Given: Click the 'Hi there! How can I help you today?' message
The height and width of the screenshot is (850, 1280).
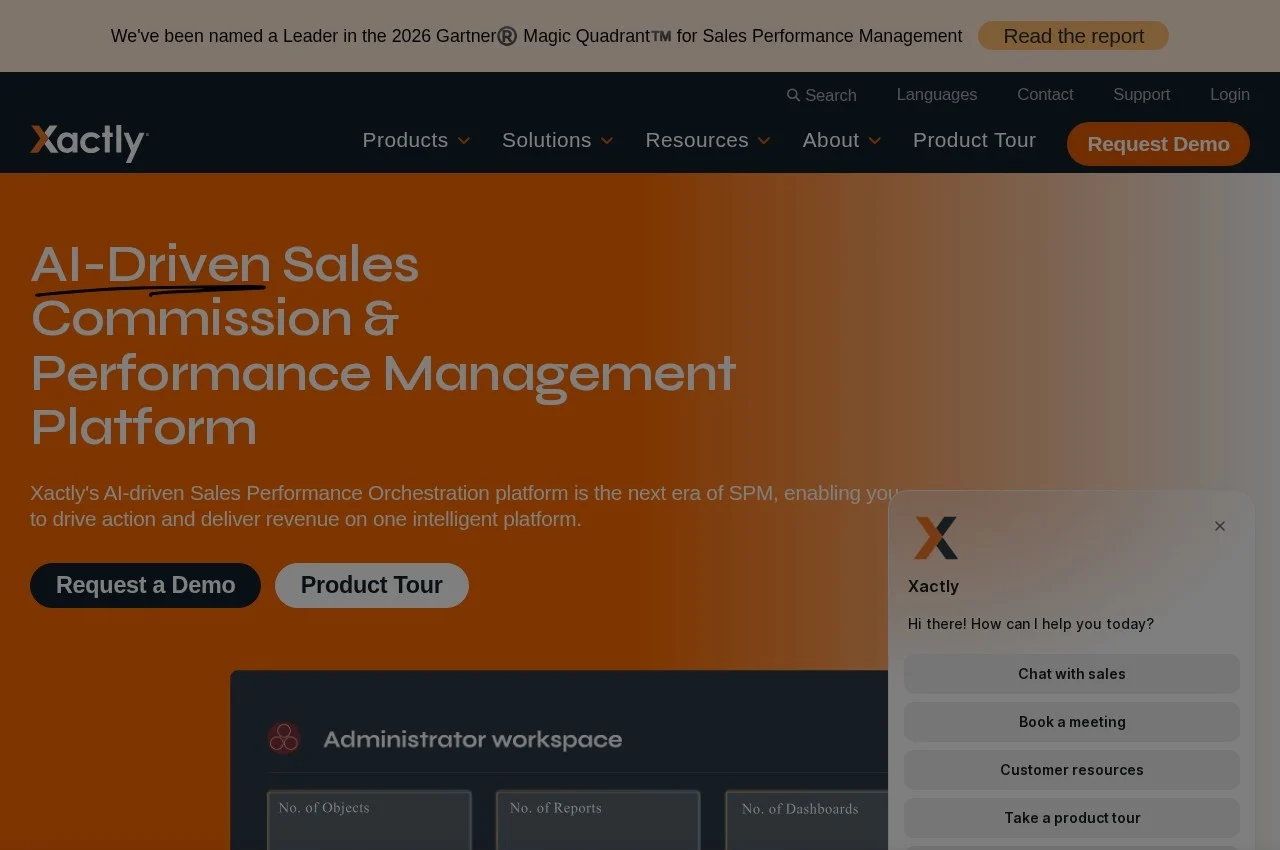Looking at the screenshot, I should (x=1031, y=624).
